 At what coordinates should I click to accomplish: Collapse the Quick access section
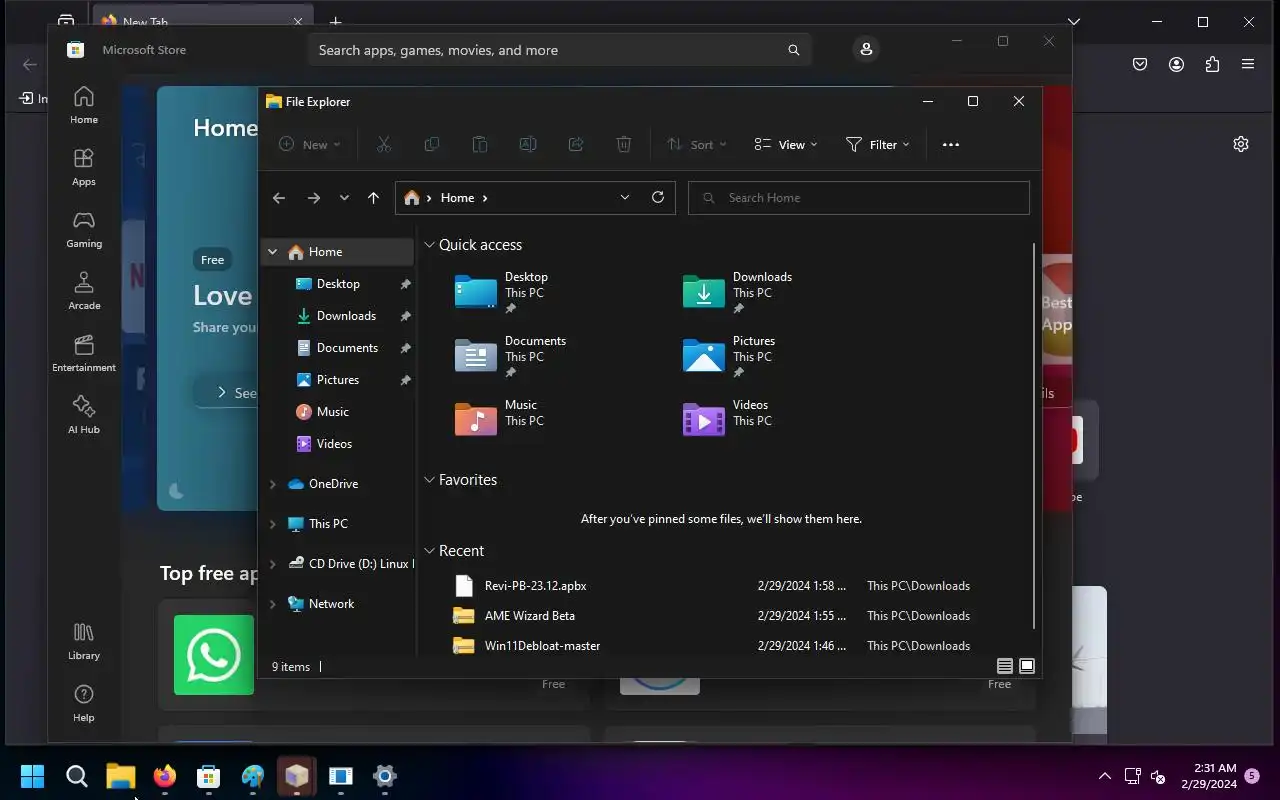click(x=429, y=244)
